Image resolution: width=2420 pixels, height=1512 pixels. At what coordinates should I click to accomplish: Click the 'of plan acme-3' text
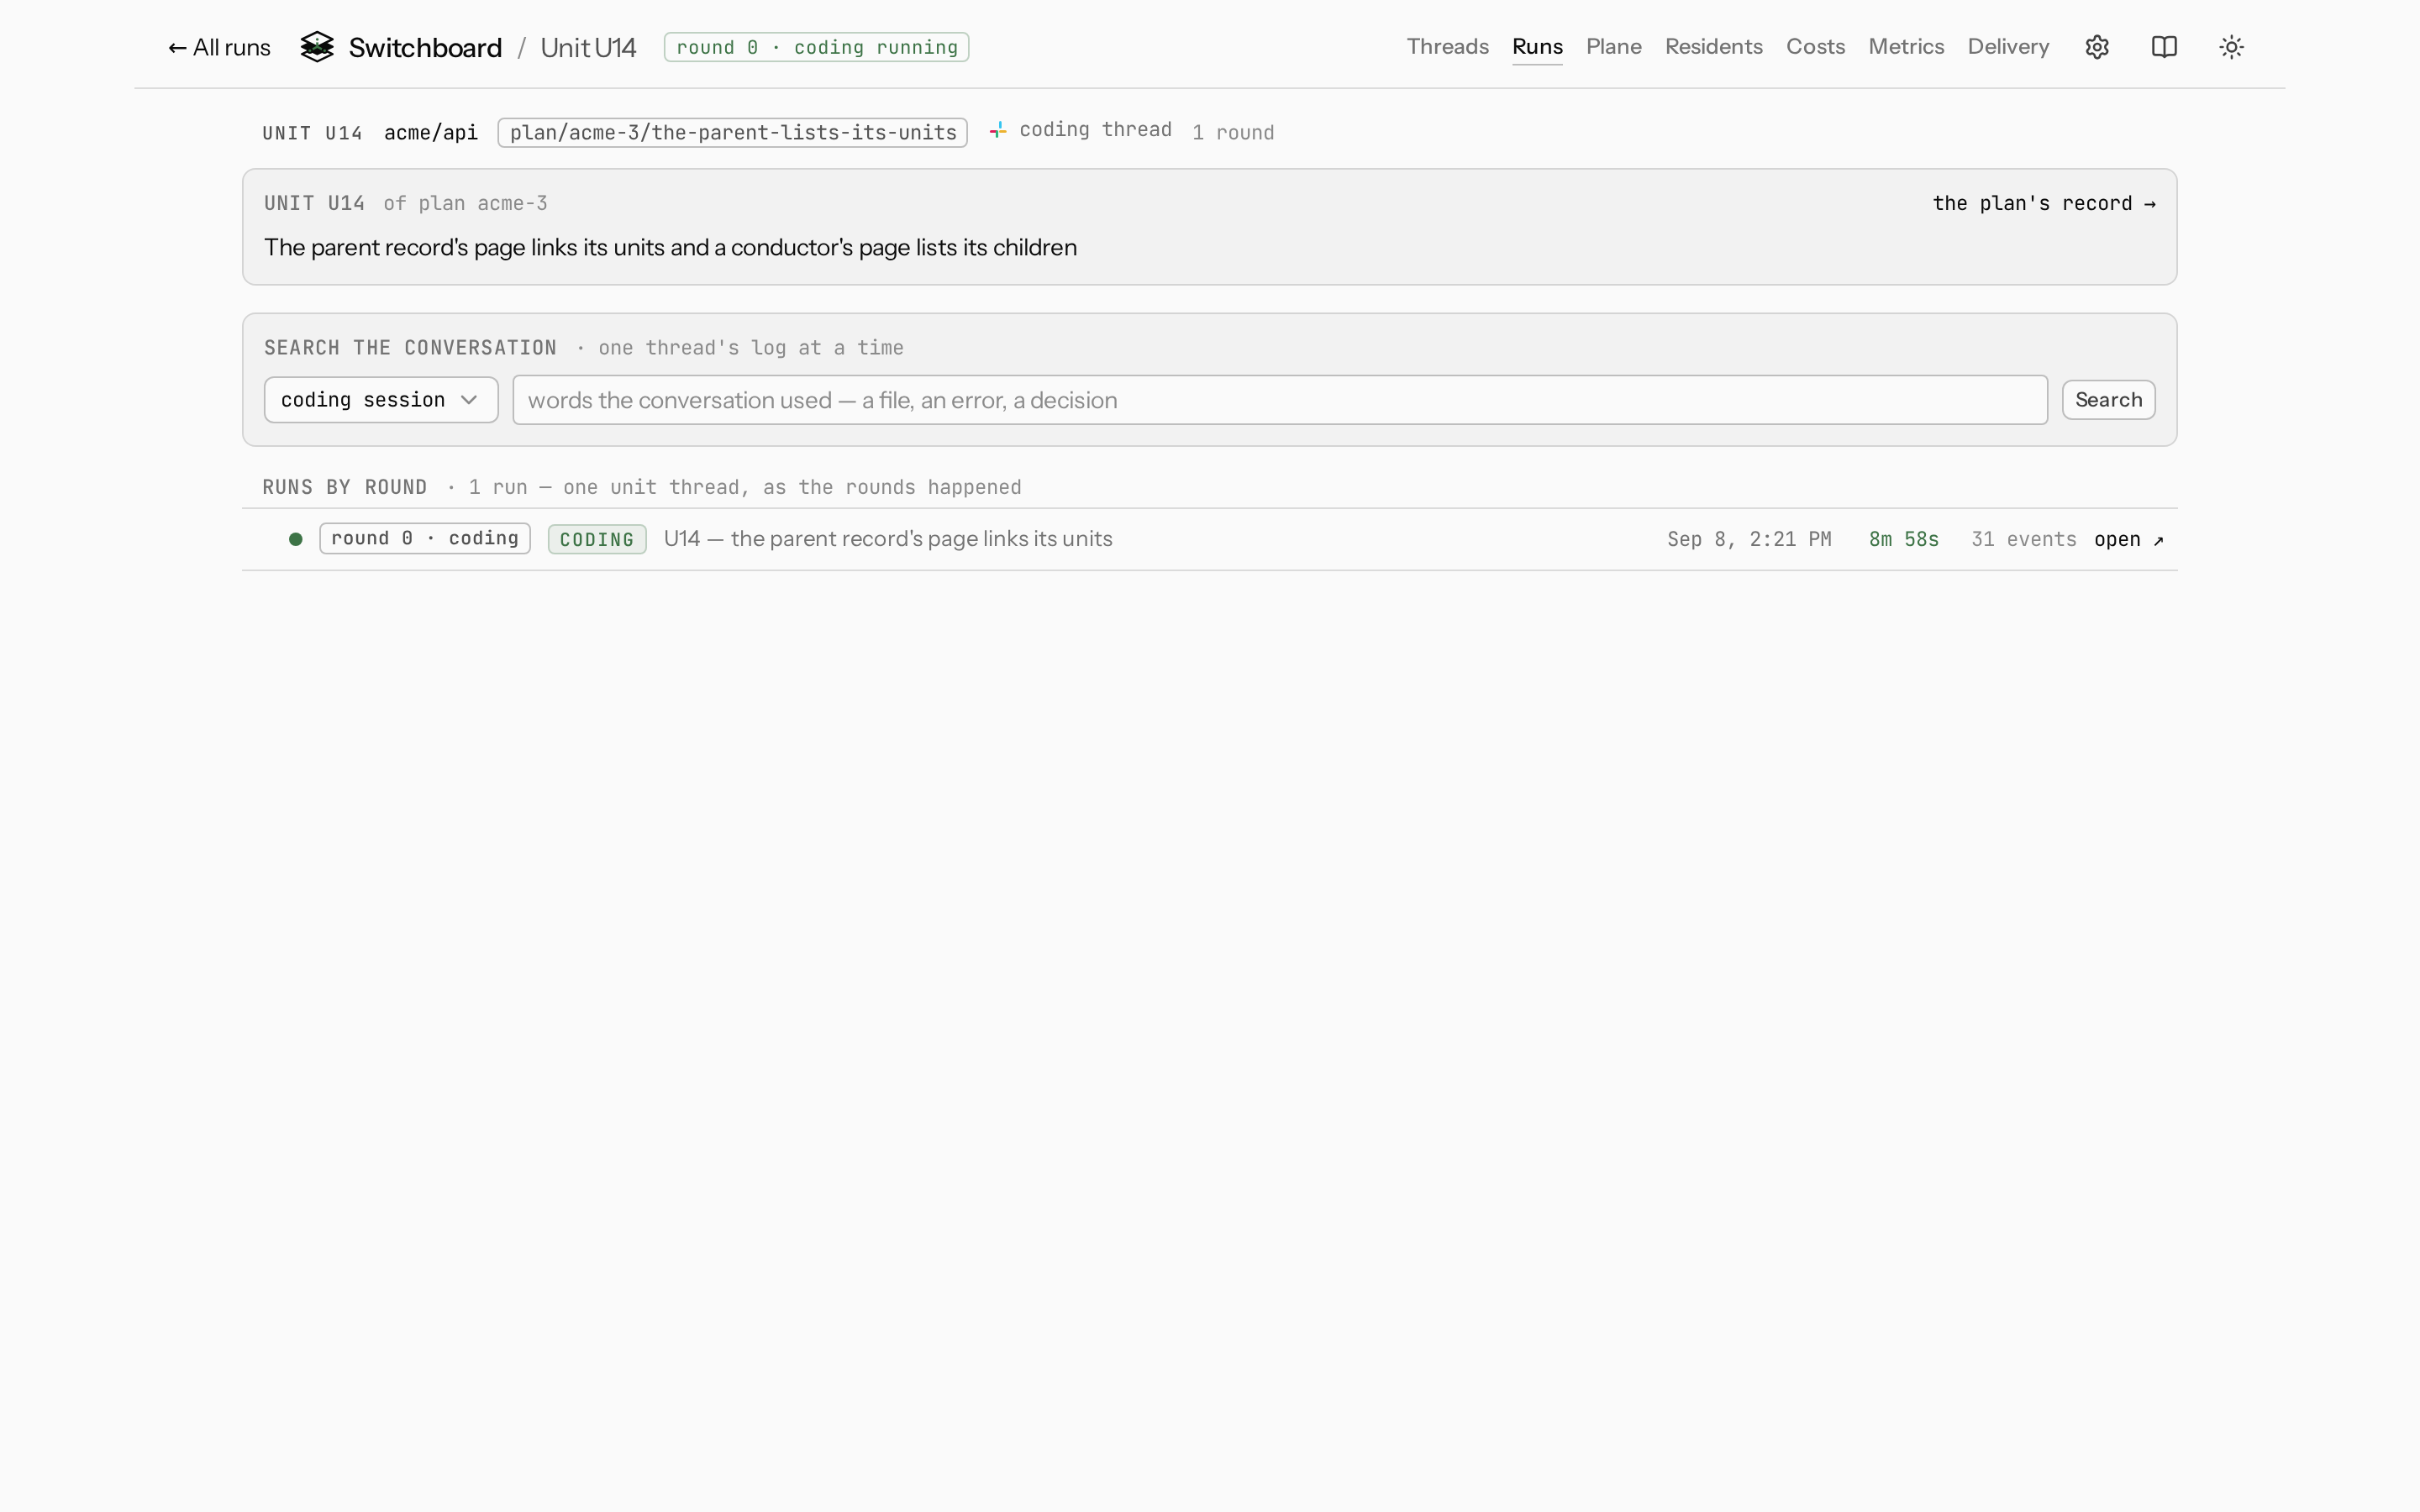click(465, 204)
